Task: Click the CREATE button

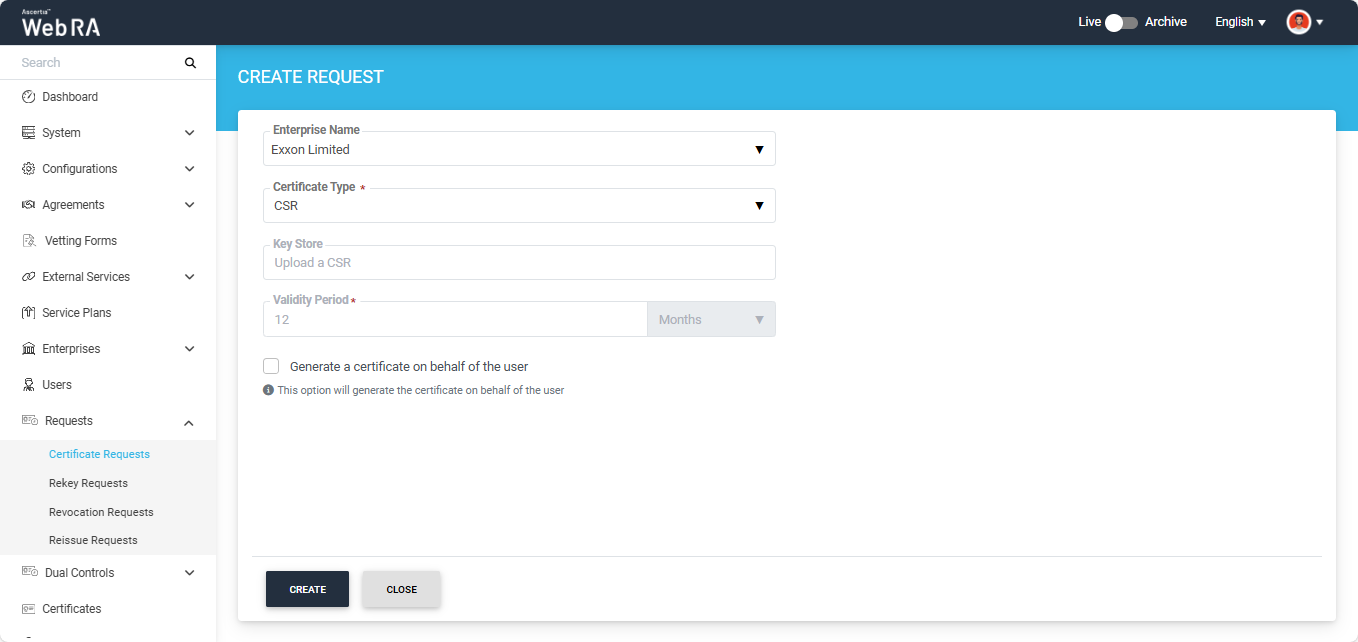Action: pyautogui.click(x=307, y=589)
